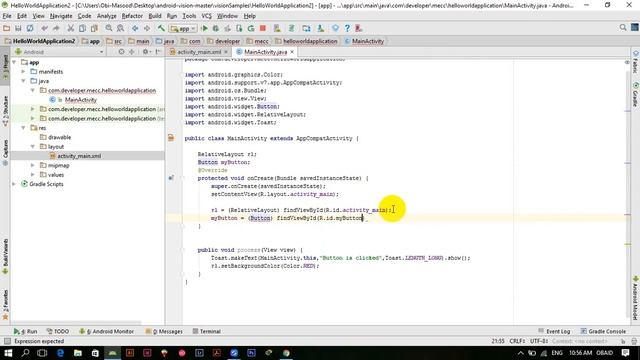Image resolution: width=640 pixels, height=360 pixels.
Task: Open the File menu
Action: click(7, 16)
